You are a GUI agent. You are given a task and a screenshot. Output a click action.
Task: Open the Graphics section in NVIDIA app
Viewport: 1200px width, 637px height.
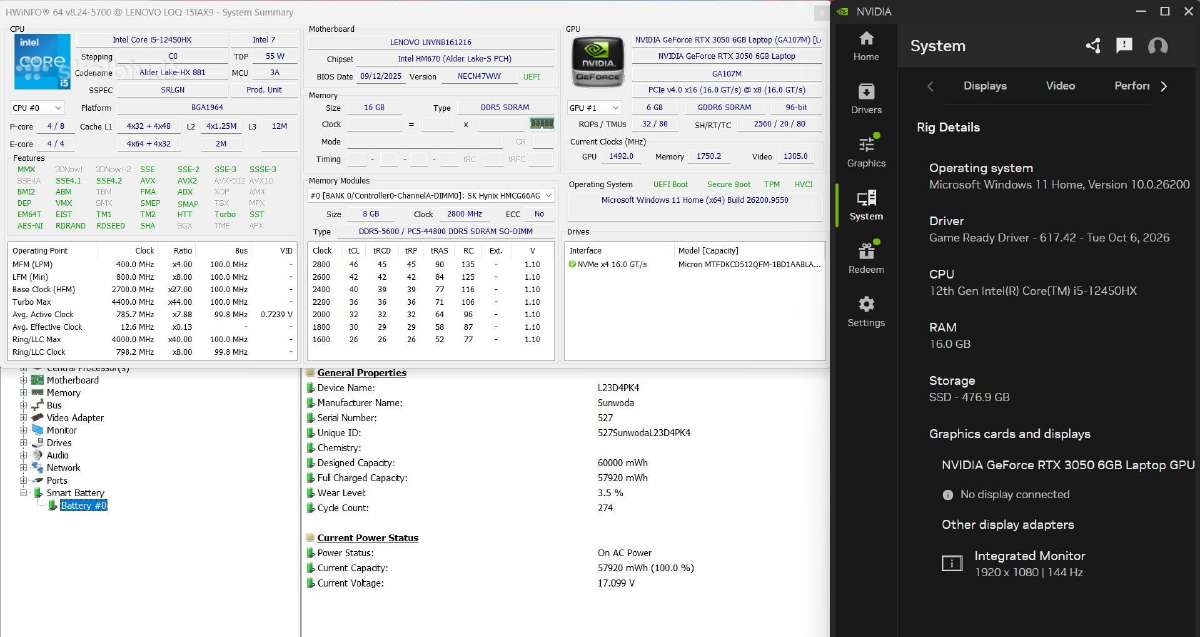coord(866,151)
